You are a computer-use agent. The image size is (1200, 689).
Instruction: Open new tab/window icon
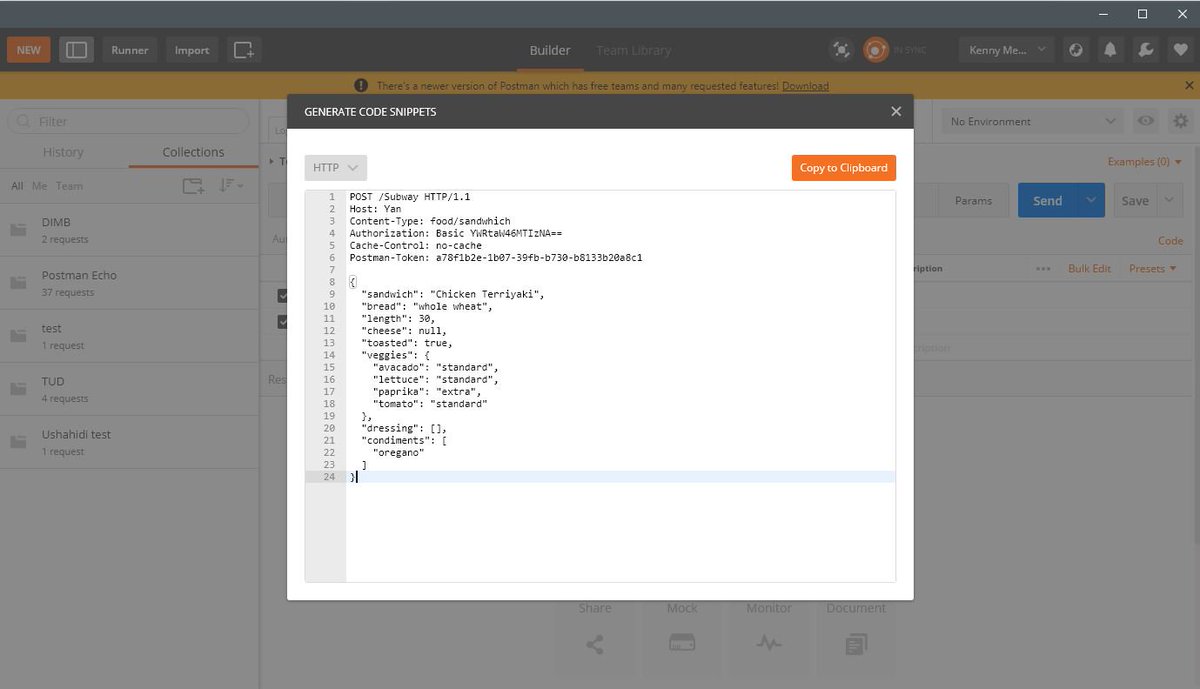click(243, 50)
